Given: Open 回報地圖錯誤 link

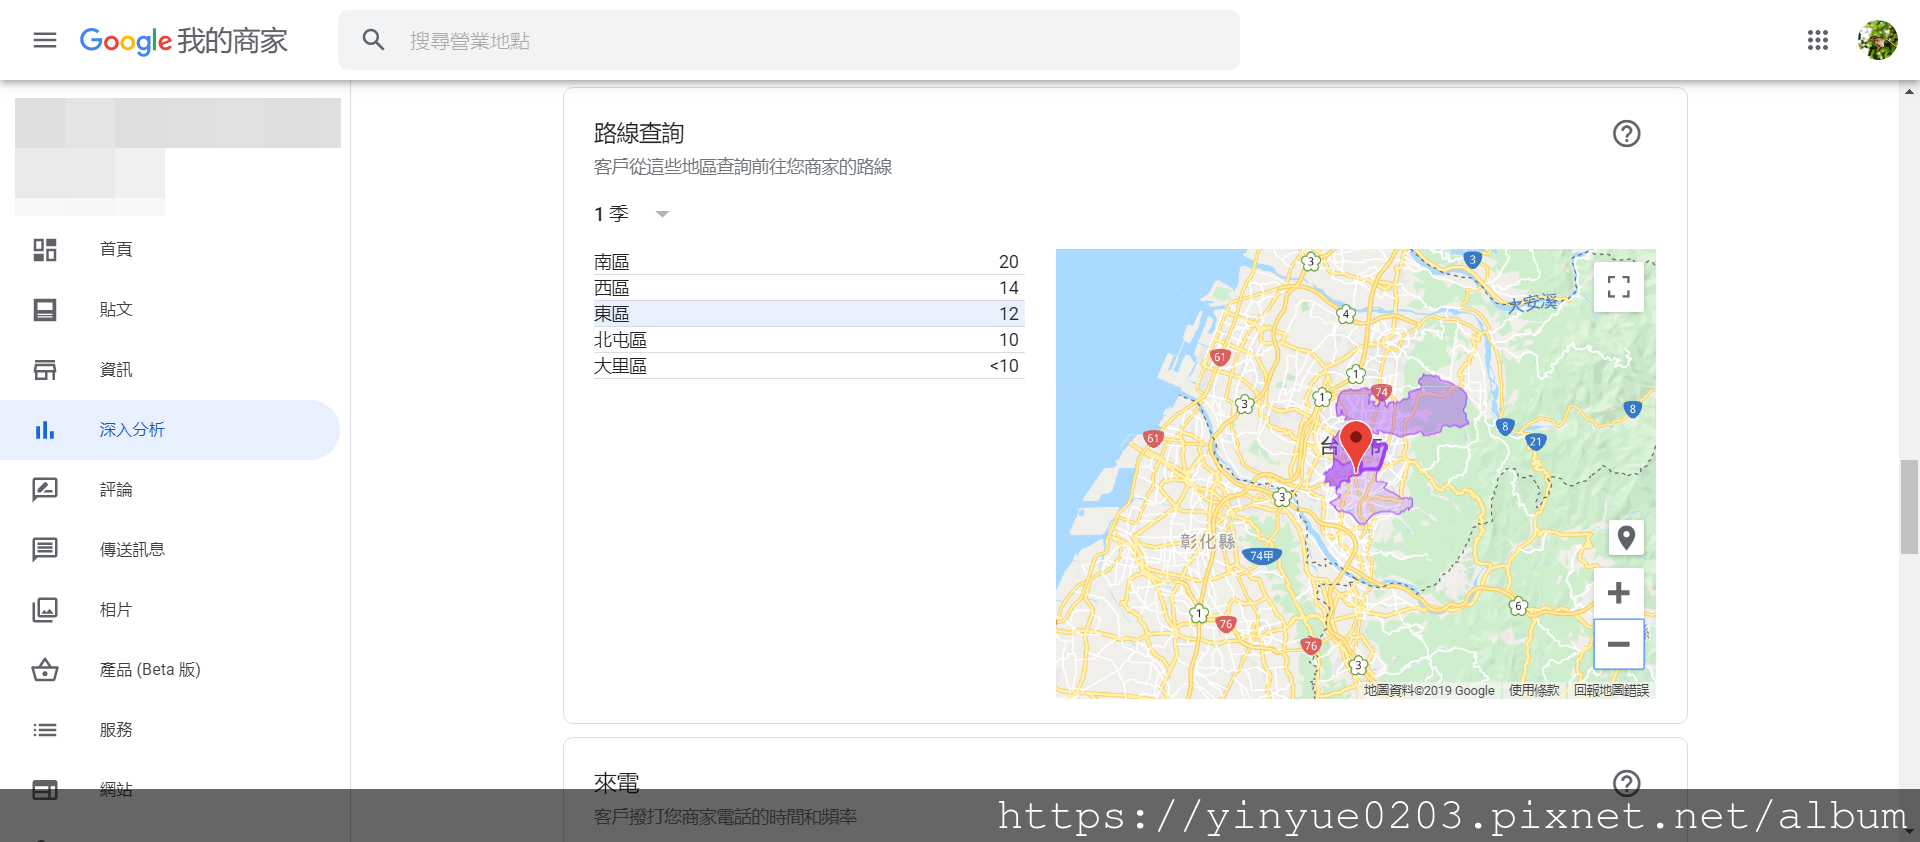Looking at the screenshot, I should [x=1612, y=690].
